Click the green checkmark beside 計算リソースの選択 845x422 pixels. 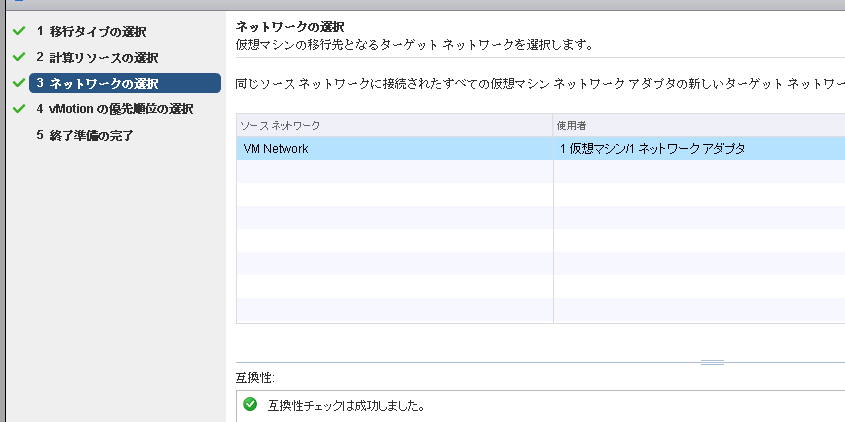click(18, 57)
